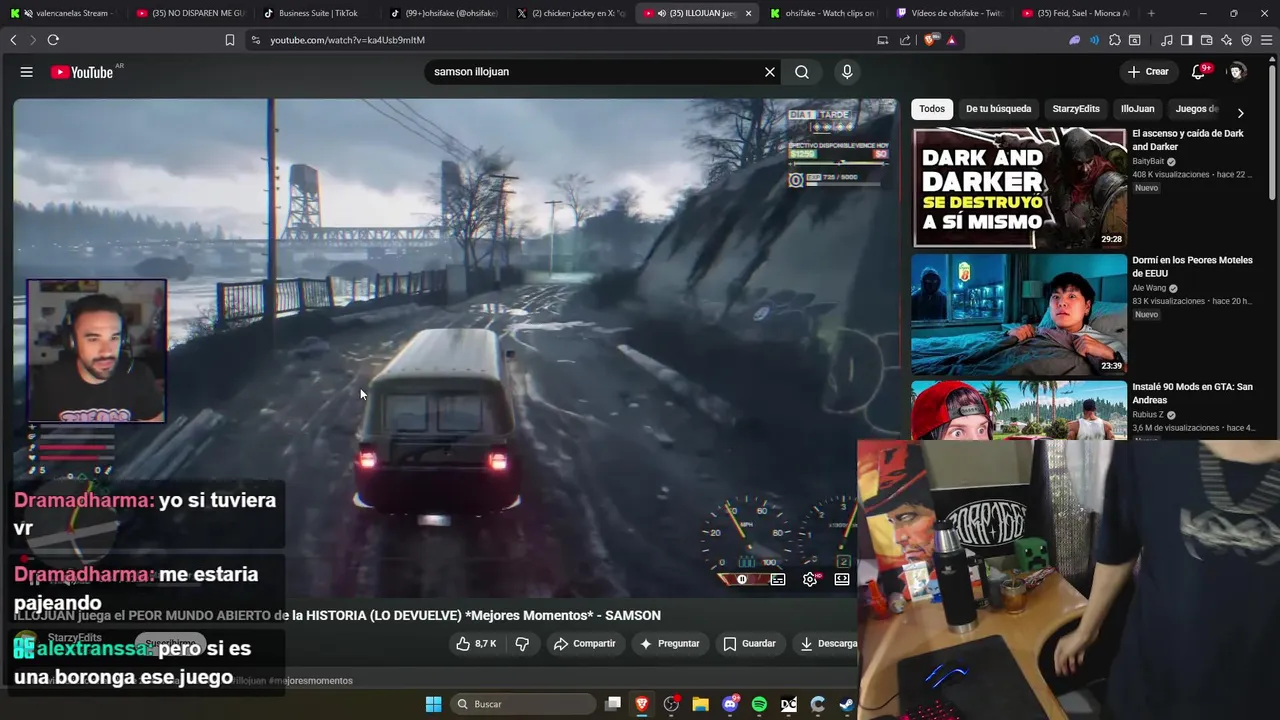Switch to NO DISPAREN ME tab

tap(190, 13)
